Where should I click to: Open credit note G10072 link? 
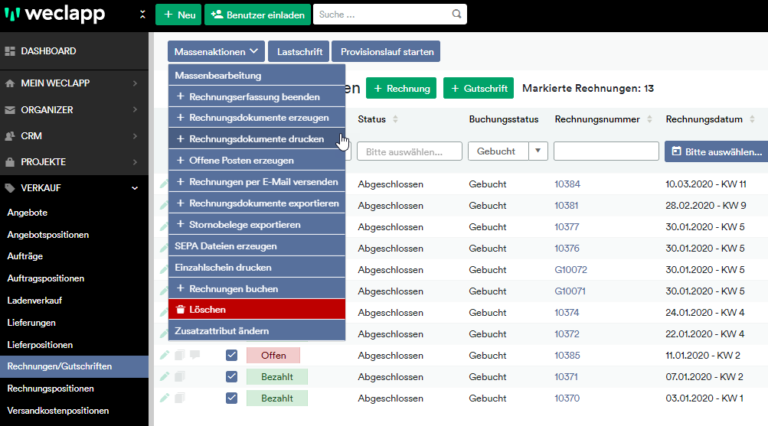click(x=571, y=270)
